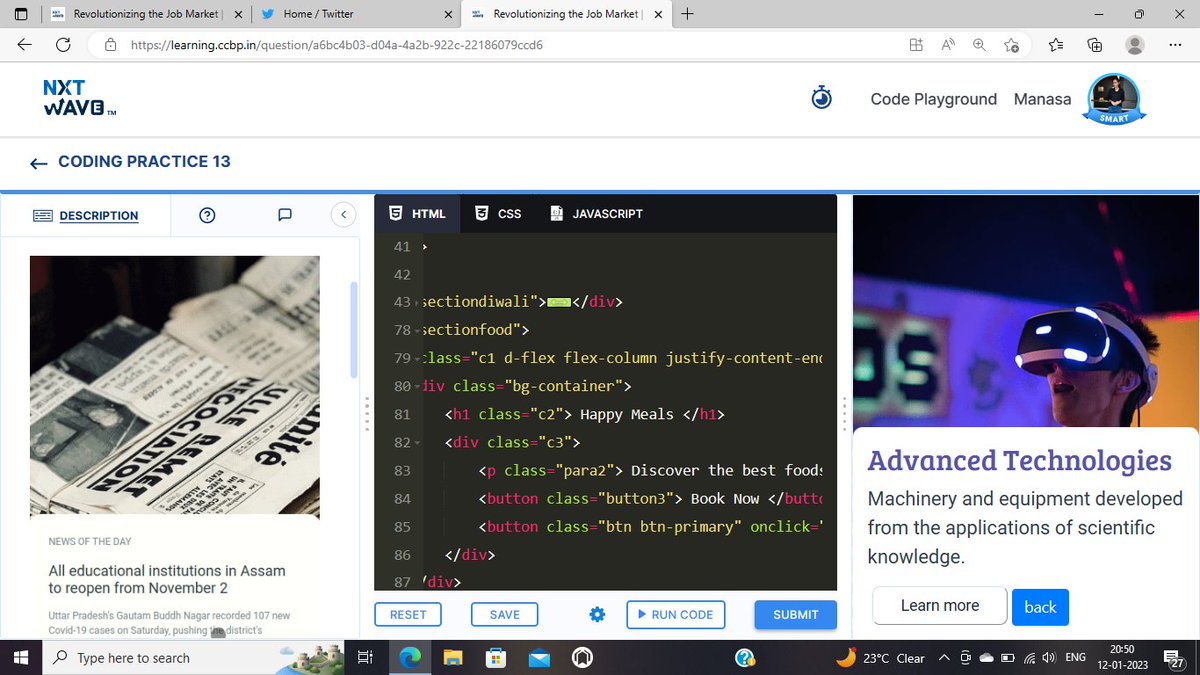
Task: Open the browser tab actions menu icon
Action: [x=21, y=14]
